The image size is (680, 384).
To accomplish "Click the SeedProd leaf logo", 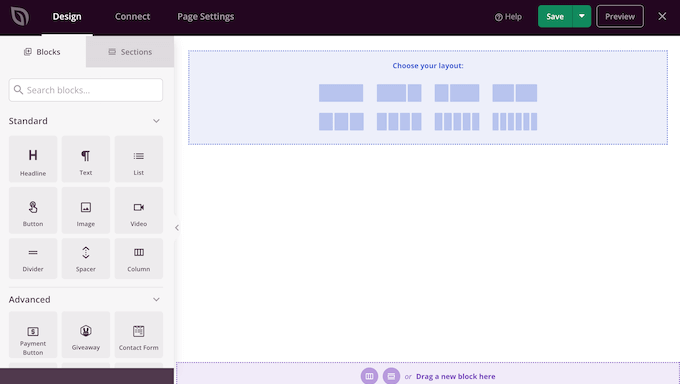I will click(20, 16).
